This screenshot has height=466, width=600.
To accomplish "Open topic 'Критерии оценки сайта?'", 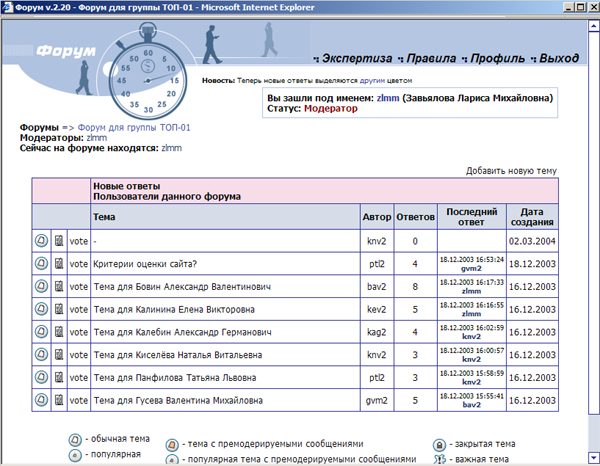I will pyautogui.click(x=145, y=264).
